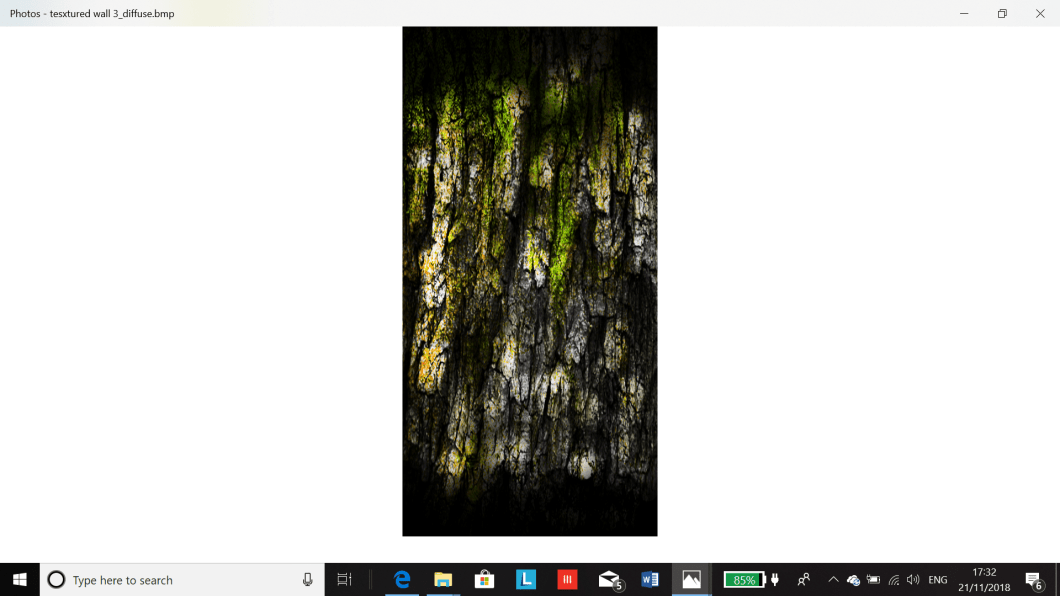
Task: Open Task View
Action: (343, 579)
